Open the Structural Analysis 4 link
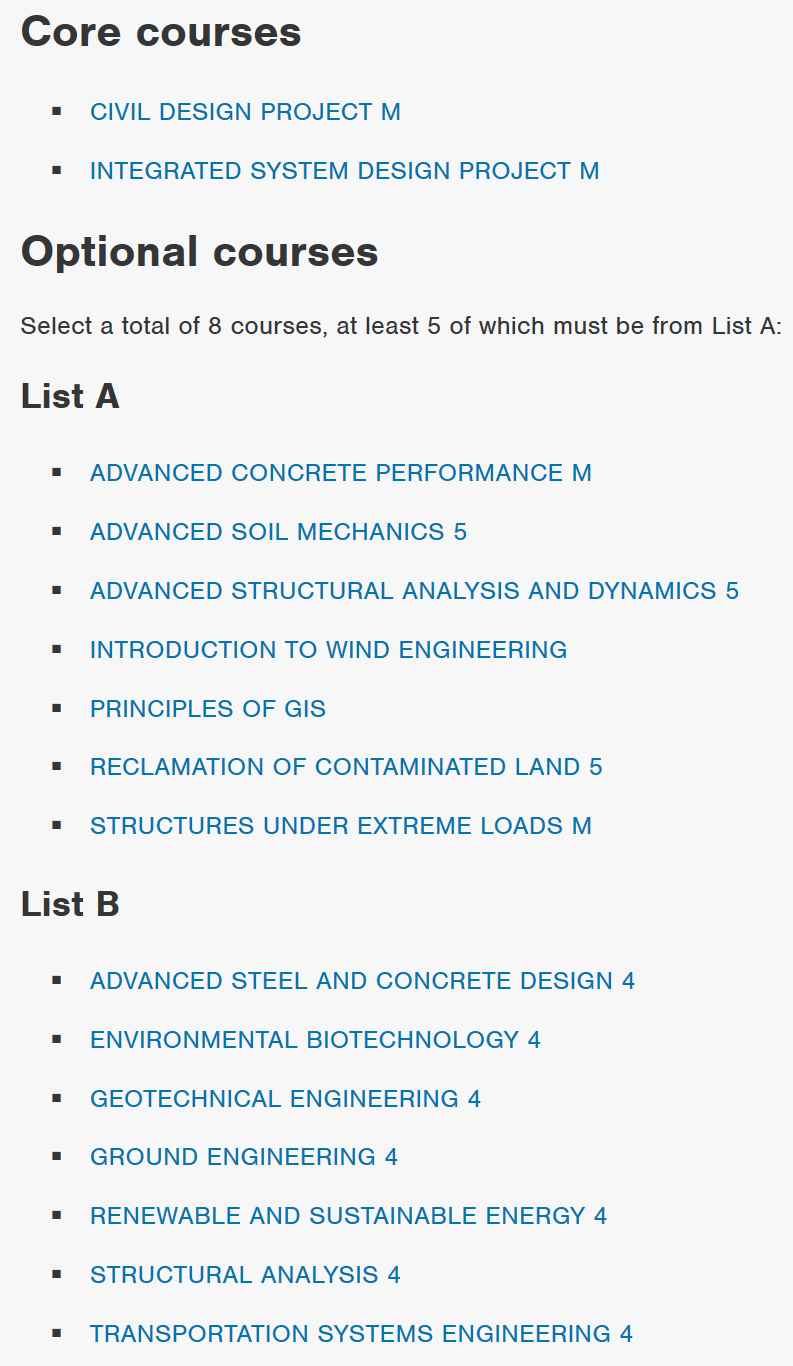This screenshot has width=793, height=1366. coord(245,1275)
